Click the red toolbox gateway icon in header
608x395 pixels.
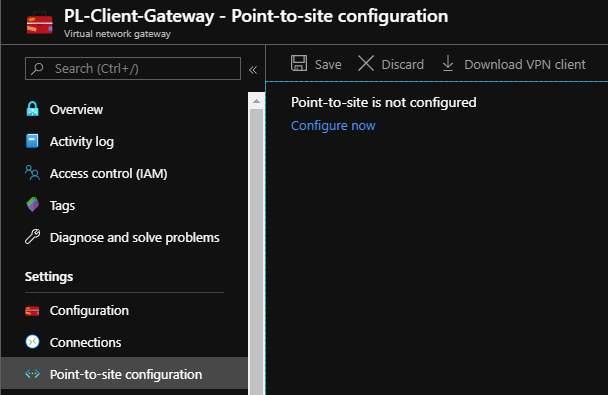(40, 23)
